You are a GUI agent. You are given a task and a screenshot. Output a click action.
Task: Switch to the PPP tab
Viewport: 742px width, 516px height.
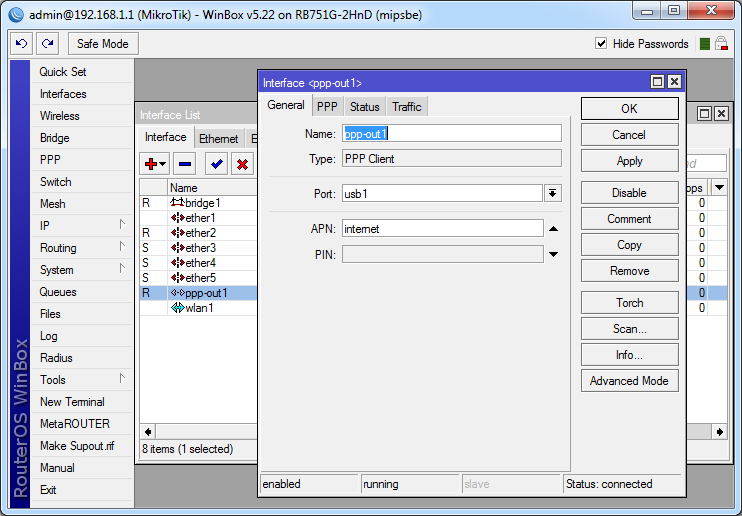[327, 107]
